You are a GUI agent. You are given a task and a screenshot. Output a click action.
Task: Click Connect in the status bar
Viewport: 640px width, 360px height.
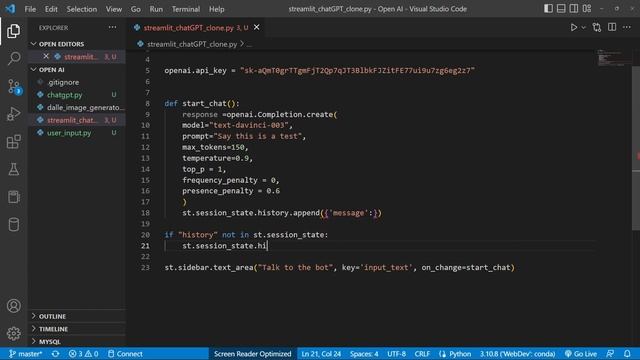pos(125,354)
